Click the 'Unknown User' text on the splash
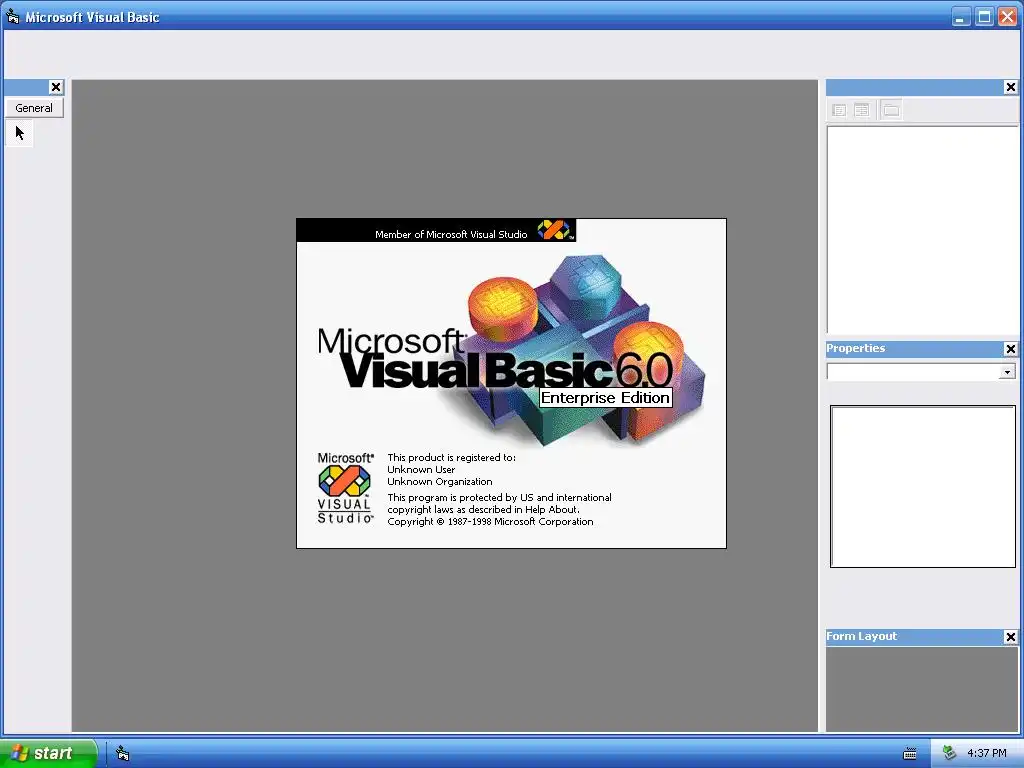 click(421, 470)
